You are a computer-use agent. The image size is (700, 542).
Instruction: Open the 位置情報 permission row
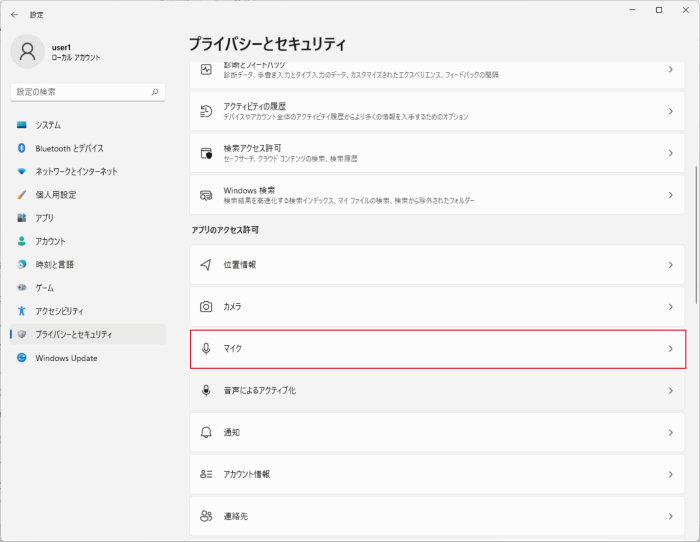coord(437,265)
